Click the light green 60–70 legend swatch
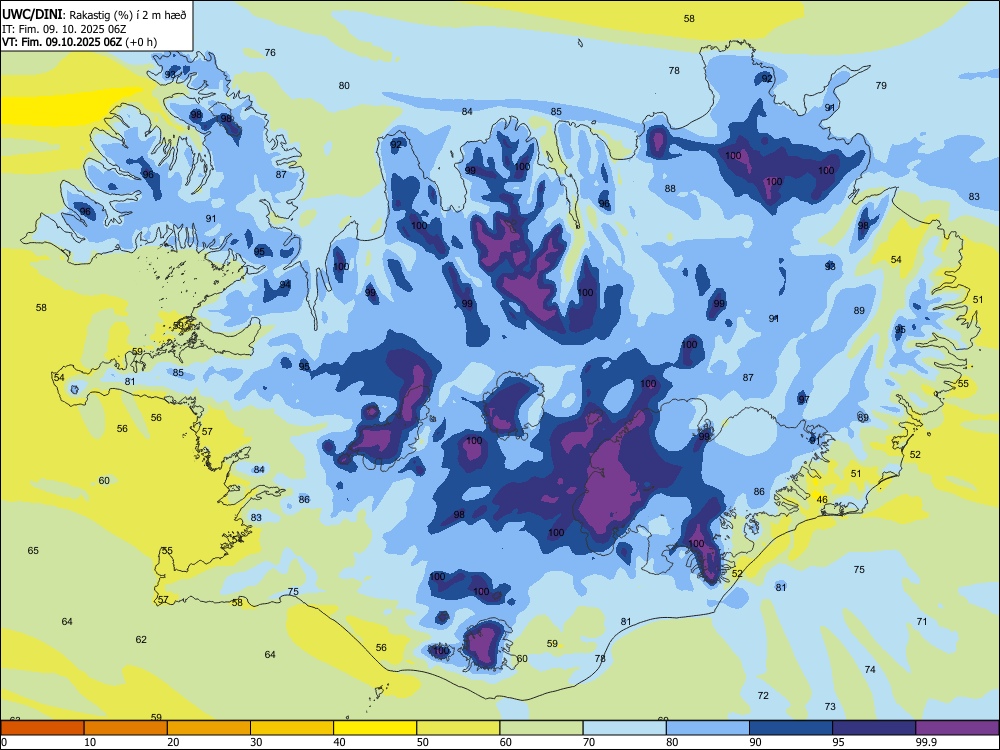Viewport: 1000px width, 750px height. [541, 728]
